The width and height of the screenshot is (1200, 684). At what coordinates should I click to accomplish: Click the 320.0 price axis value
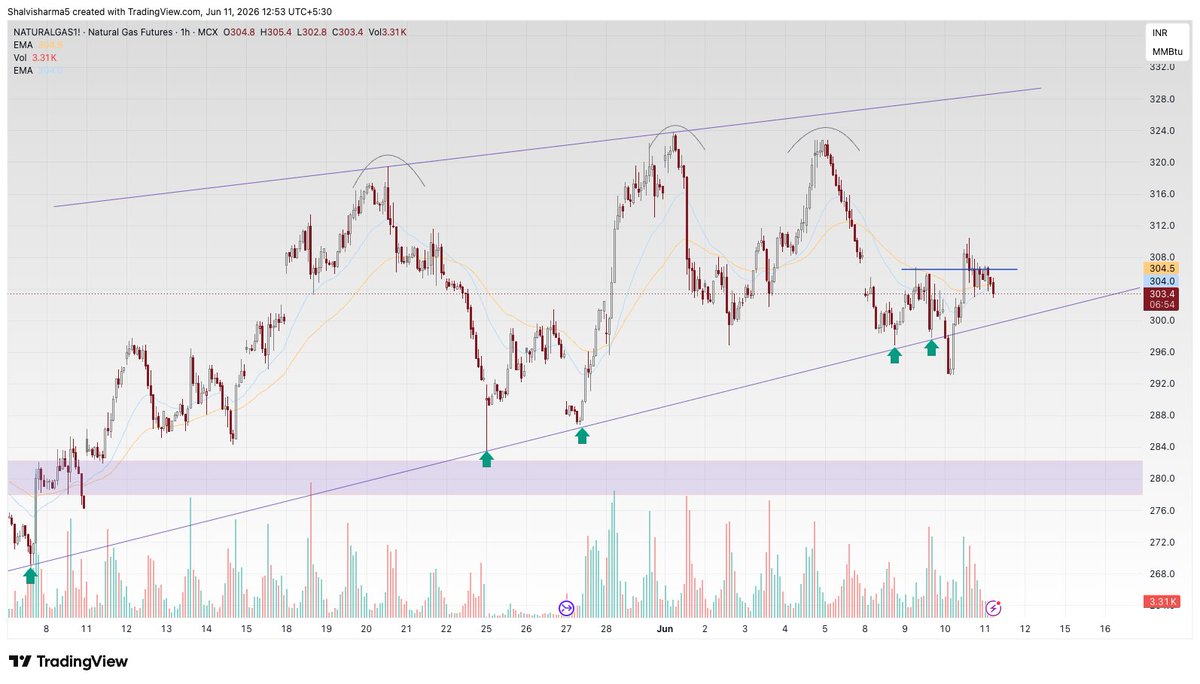point(1161,162)
